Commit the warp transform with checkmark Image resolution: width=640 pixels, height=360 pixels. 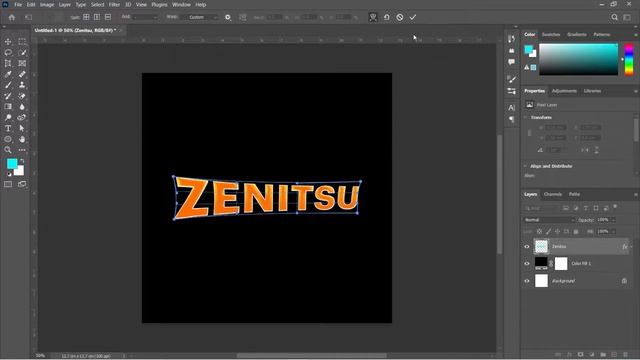click(413, 17)
